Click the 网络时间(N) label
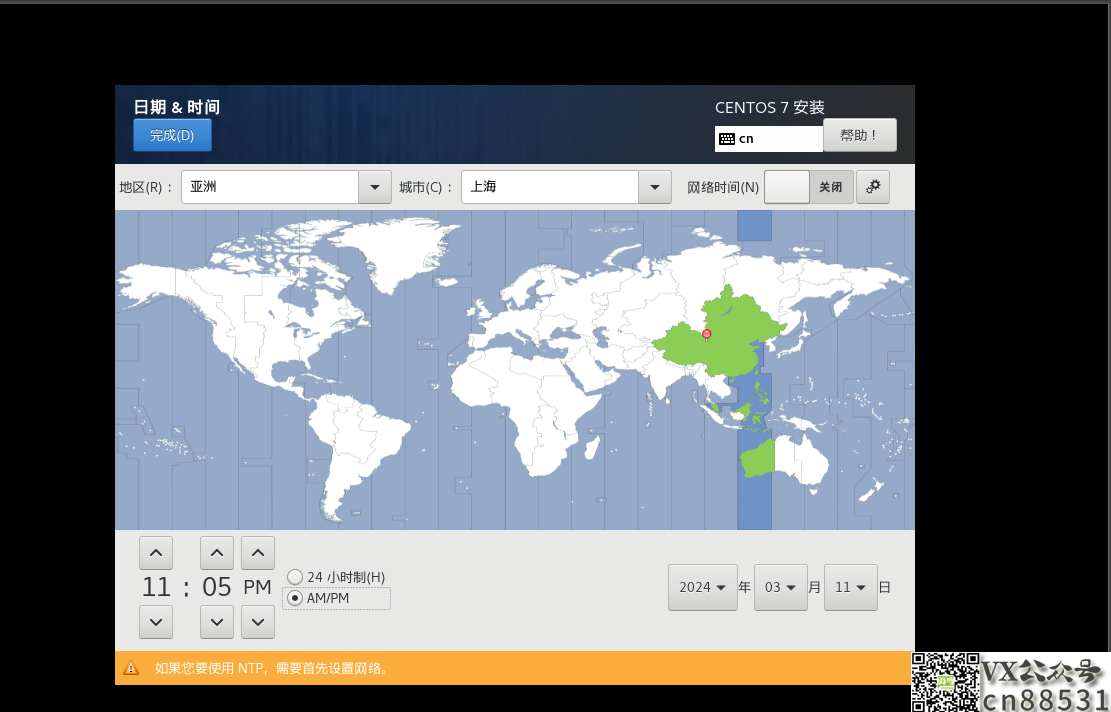 [x=723, y=187]
